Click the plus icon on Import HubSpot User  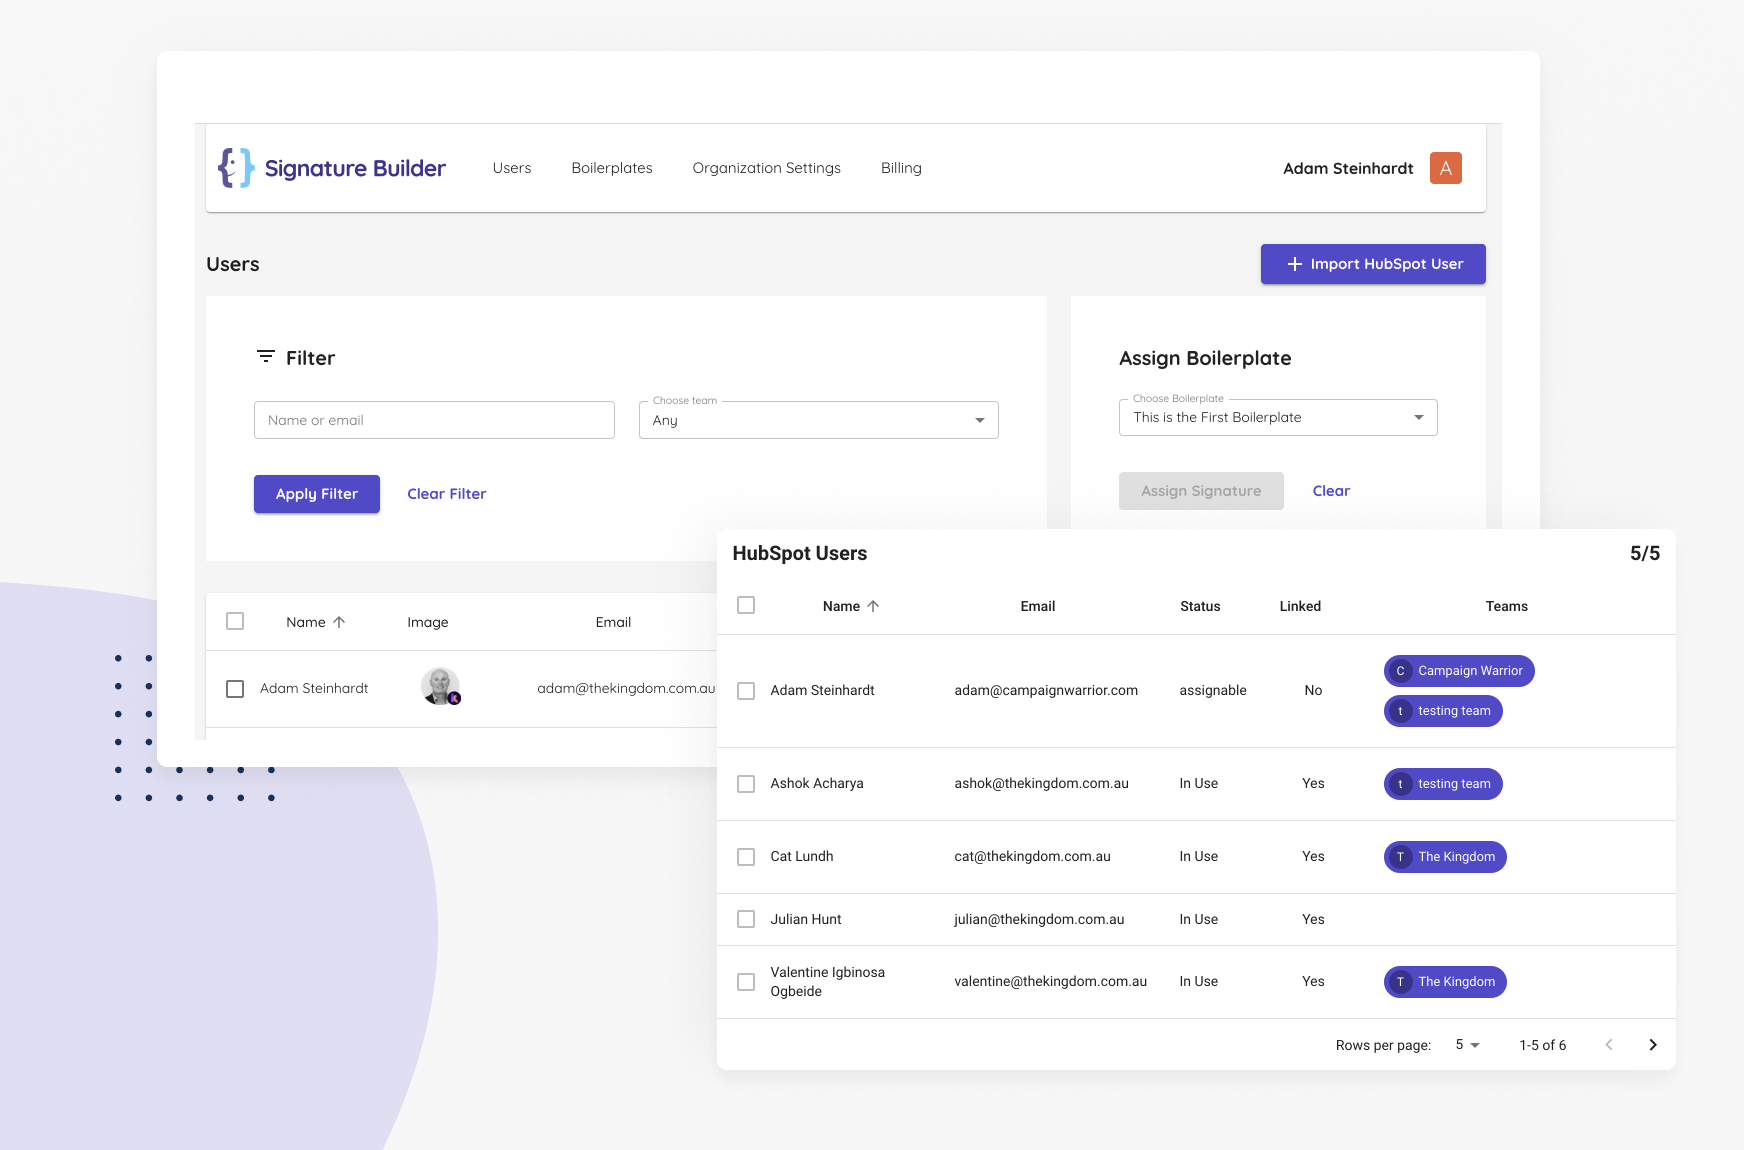pyautogui.click(x=1293, y=264)
